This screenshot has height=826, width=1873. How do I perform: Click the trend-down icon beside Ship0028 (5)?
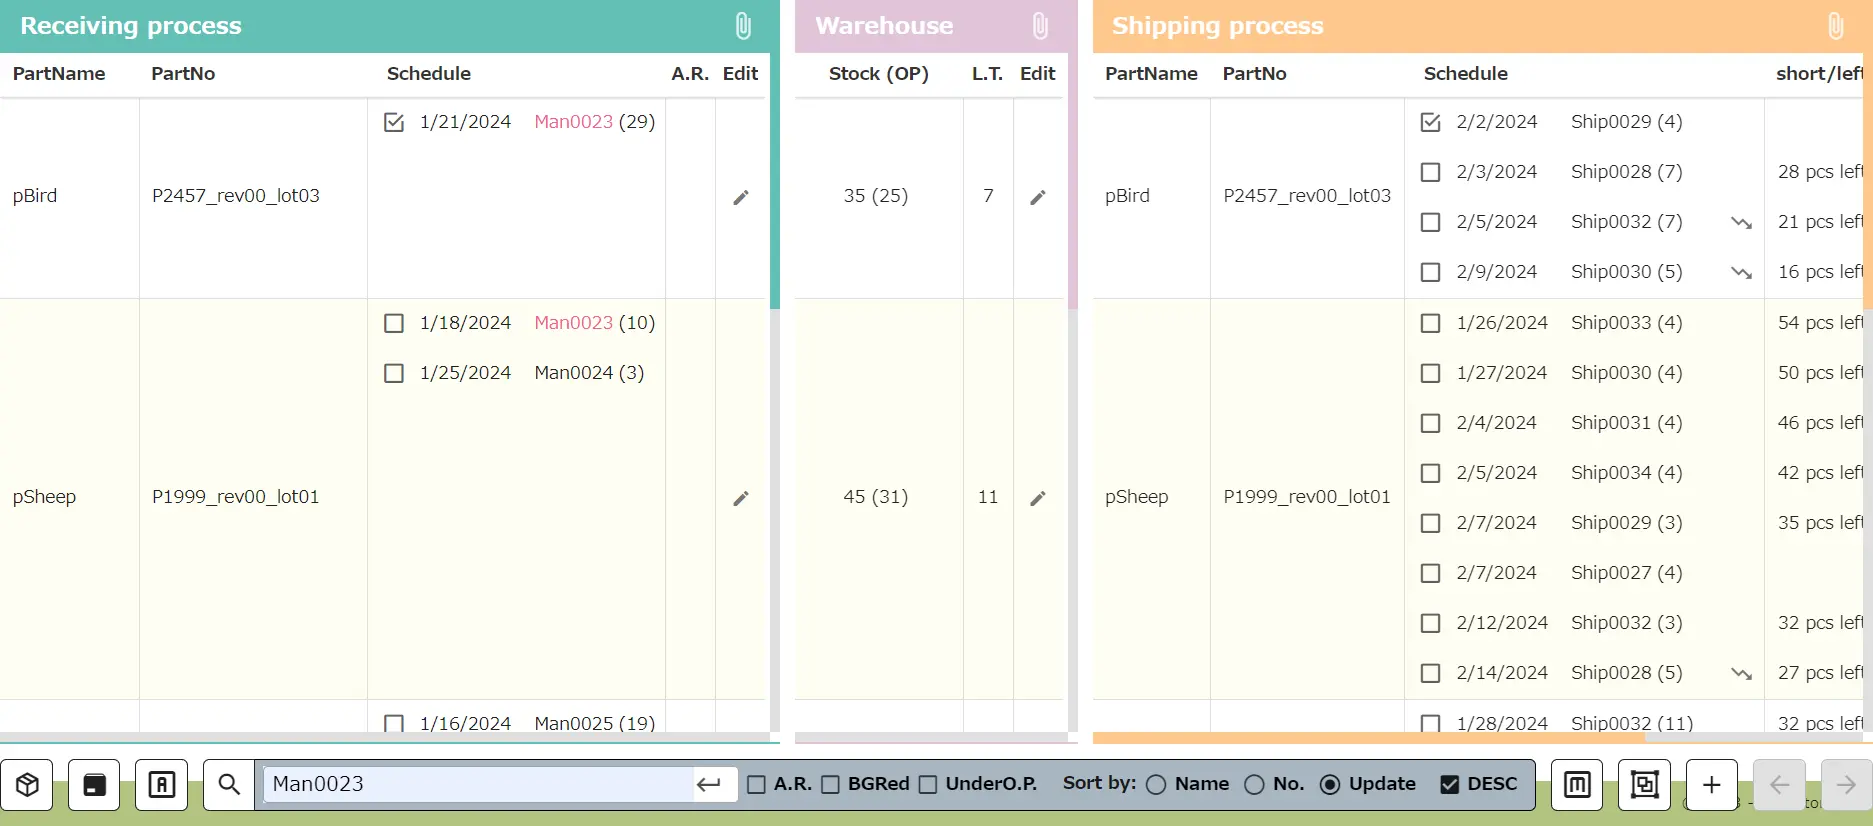(x=1741, y=674)
